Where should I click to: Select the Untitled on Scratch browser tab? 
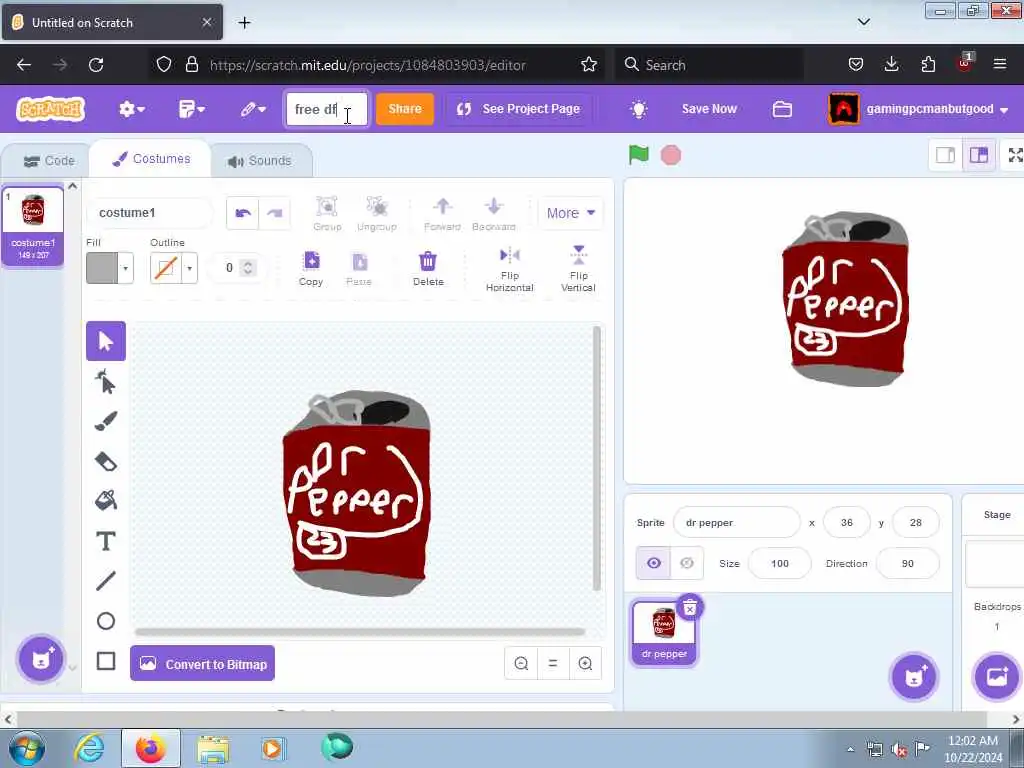coord(112,22)
